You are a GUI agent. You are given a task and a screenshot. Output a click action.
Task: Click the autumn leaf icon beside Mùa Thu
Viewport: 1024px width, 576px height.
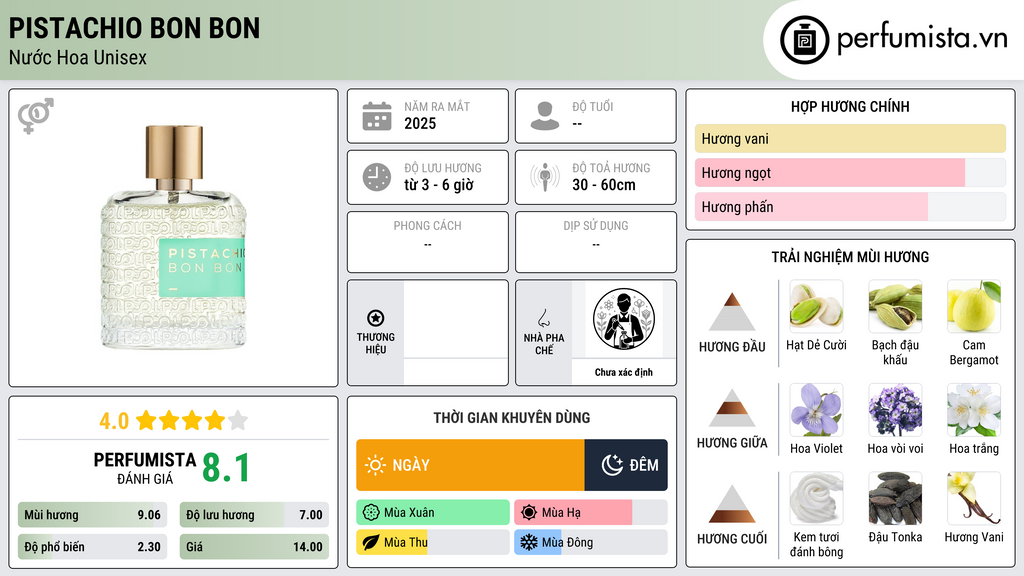coord(370,543)
